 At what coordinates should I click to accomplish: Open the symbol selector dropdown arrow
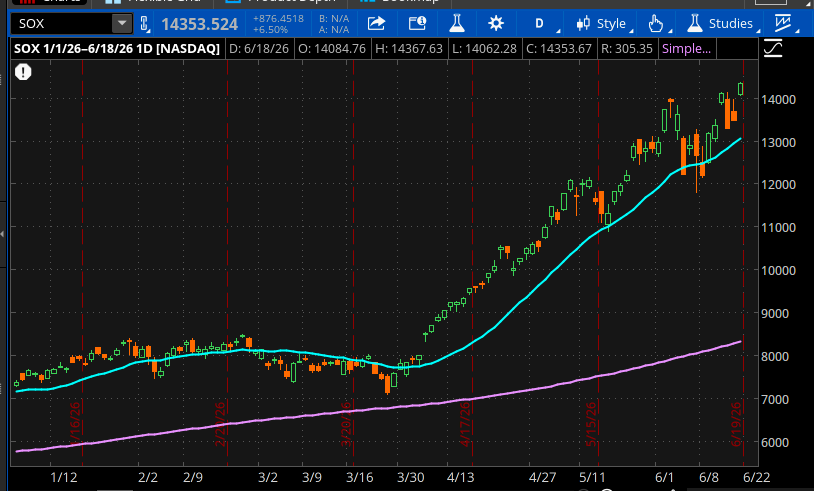[x=122, y=24]
